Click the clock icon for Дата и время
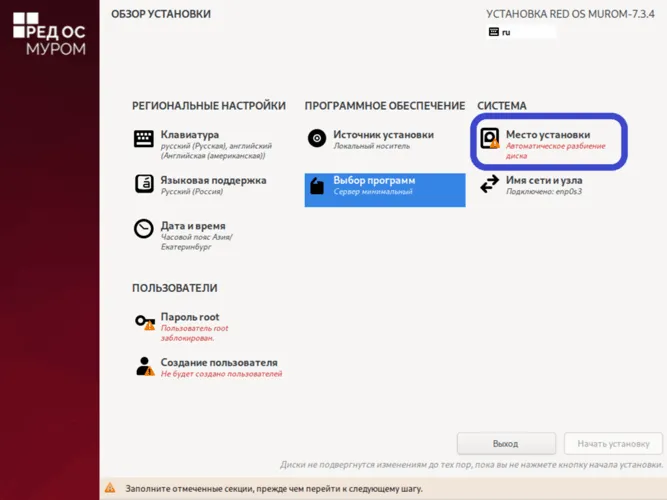Image resolution: width=667 pixels, height=500 pixels. tap(144, 229)
